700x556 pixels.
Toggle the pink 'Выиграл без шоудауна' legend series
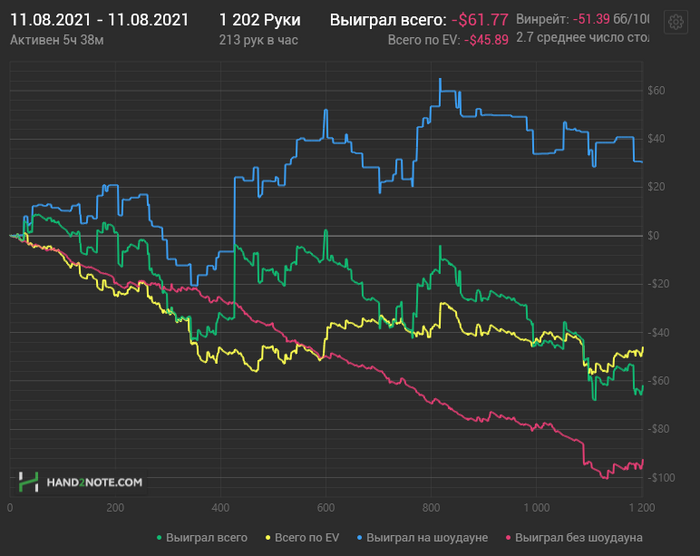pyautogui.click(x=574, y=538)
